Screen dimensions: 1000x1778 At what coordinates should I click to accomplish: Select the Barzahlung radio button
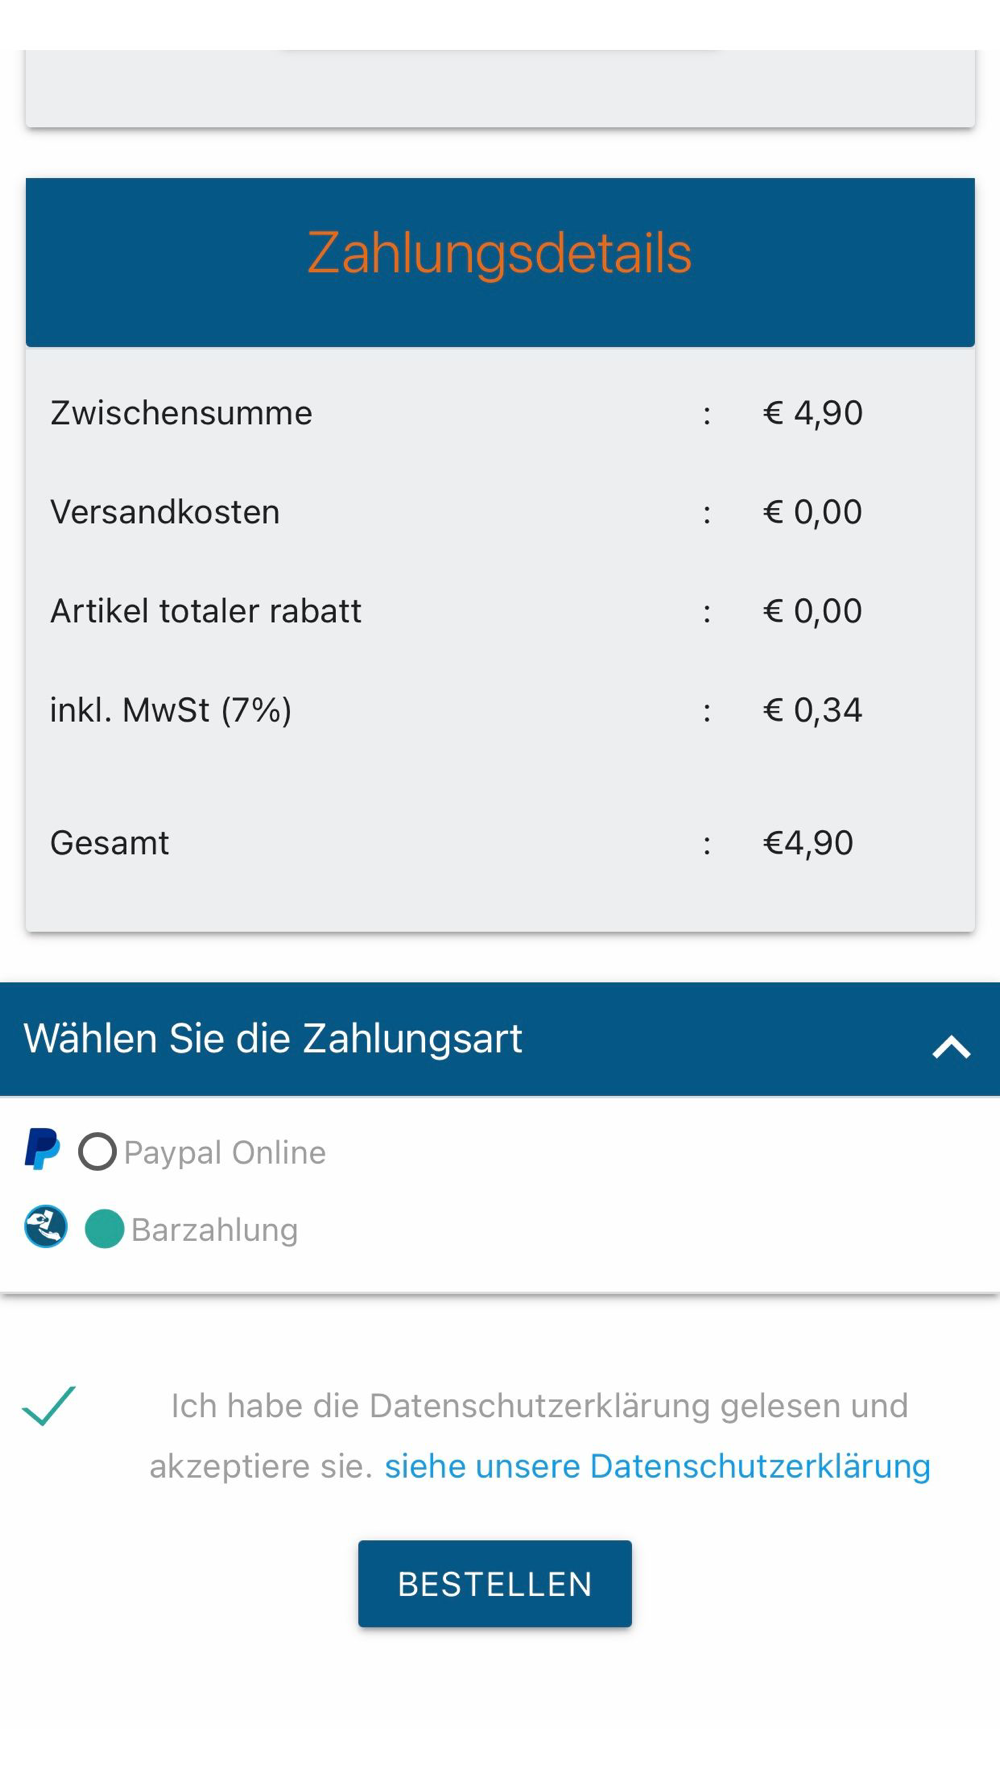[x=104, y=1229]
